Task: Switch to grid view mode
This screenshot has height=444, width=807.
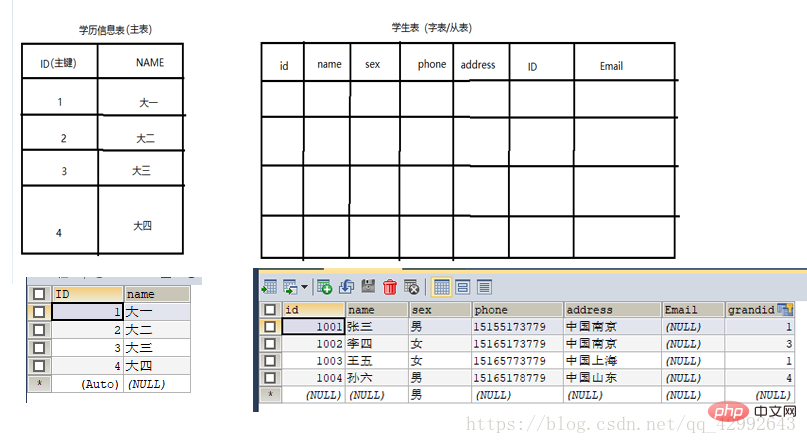Action: (441, 287)
